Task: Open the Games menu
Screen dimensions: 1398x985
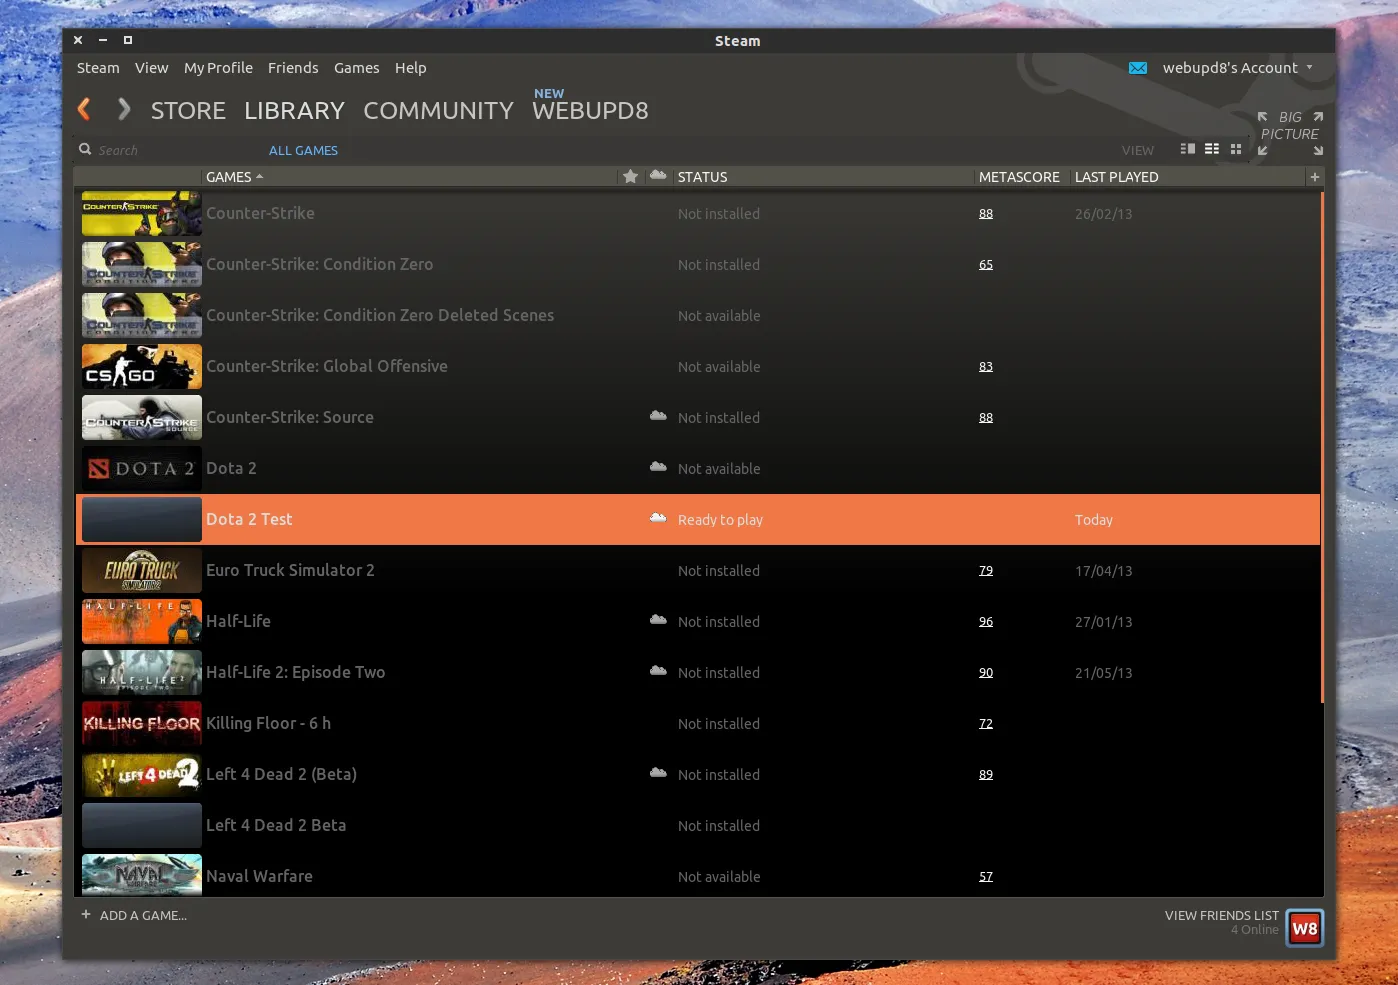Action: 356,68
